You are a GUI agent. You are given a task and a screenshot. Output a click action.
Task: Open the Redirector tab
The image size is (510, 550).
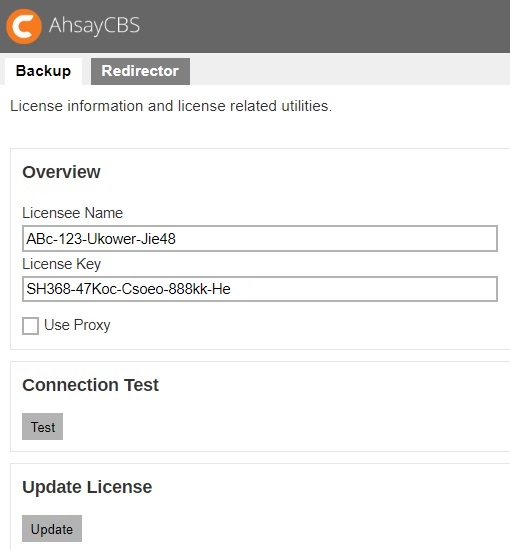point(140,71)
